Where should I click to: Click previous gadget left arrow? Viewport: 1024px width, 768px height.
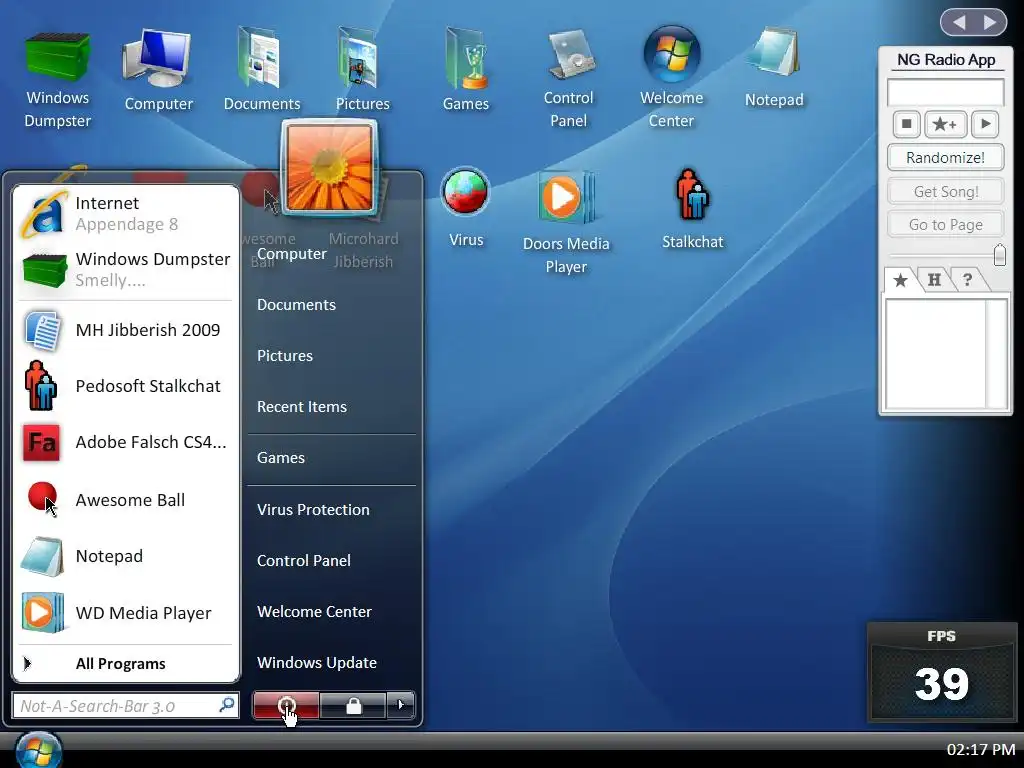coord(958,22)
